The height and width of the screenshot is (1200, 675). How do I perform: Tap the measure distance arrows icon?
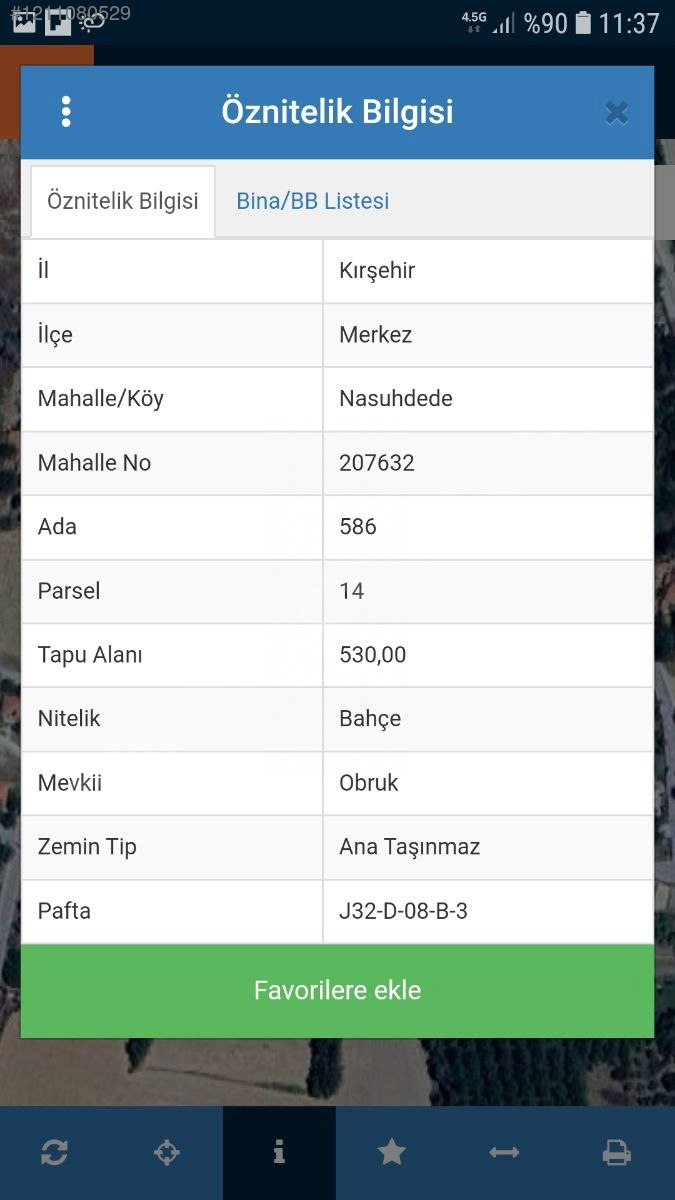504,1153
